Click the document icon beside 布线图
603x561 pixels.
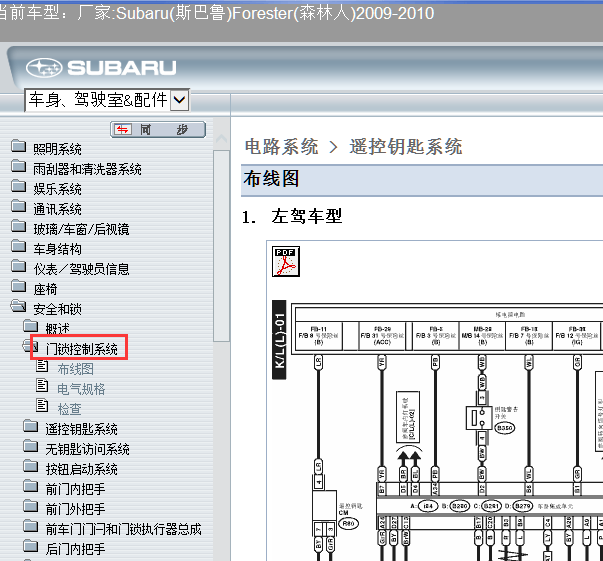click(x=42, y=366)
